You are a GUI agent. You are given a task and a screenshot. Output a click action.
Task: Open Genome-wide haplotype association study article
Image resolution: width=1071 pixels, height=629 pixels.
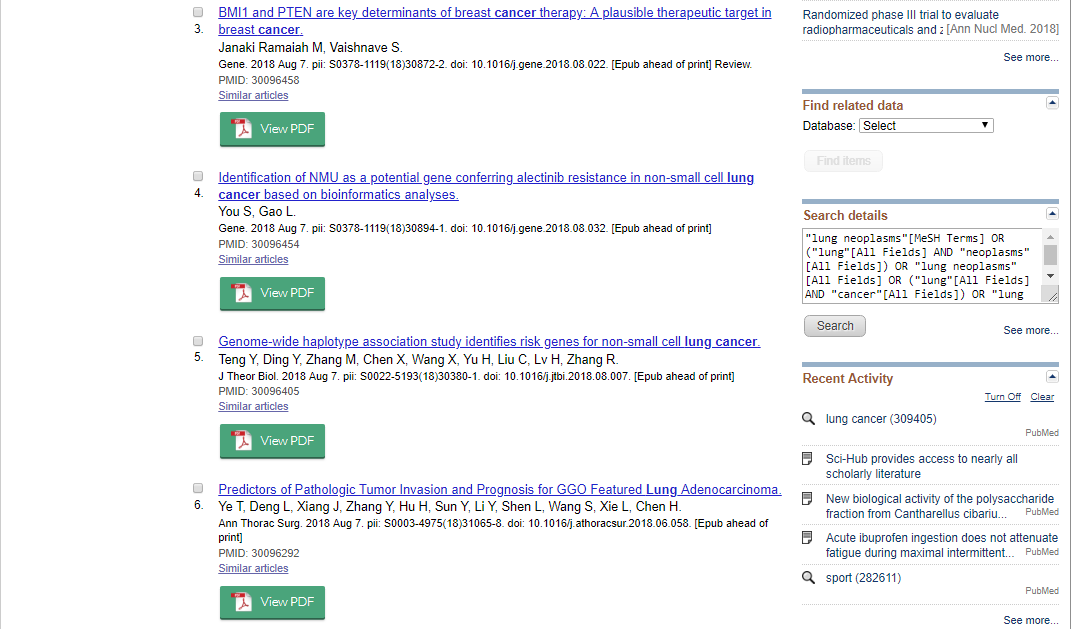(x=489, y=342)
